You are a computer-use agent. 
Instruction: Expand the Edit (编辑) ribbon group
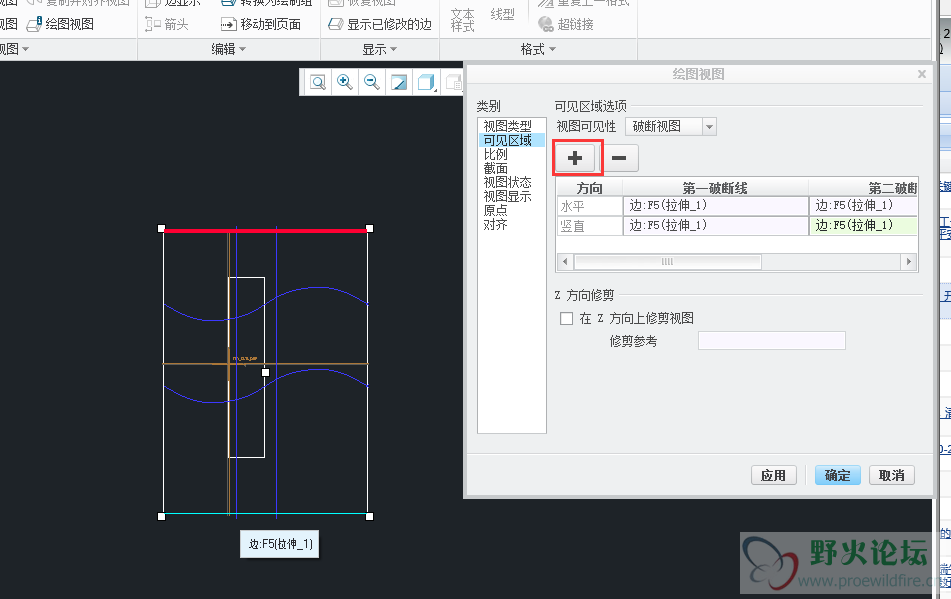(229, 49)
